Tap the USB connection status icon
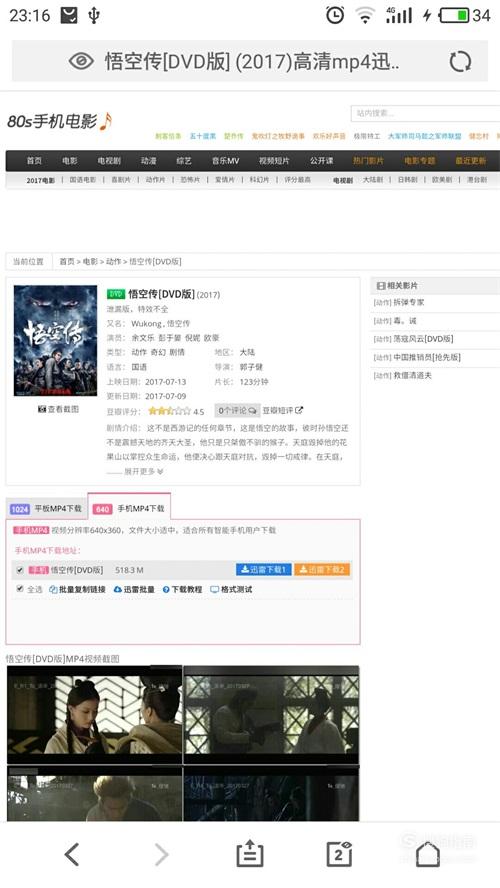500x888 pixels. 93,15
